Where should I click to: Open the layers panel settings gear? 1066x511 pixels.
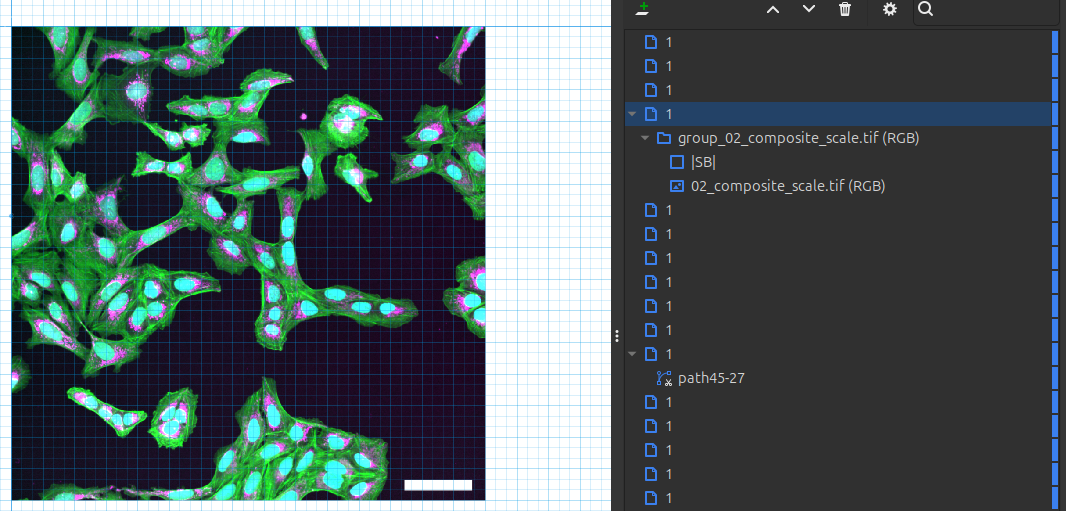[890, 9]
